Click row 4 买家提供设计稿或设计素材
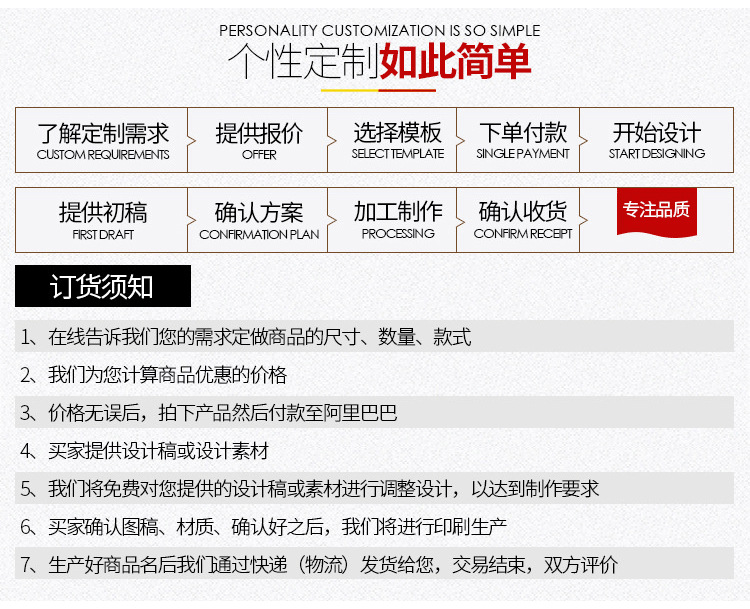Image resolution: width=750 pixels, height=609 pixels. (375, 451)
